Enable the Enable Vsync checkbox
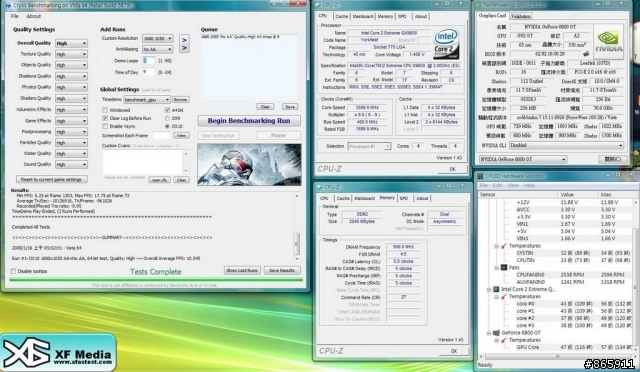The width and height of the screenshot is (640, 372). coord(105,126)
